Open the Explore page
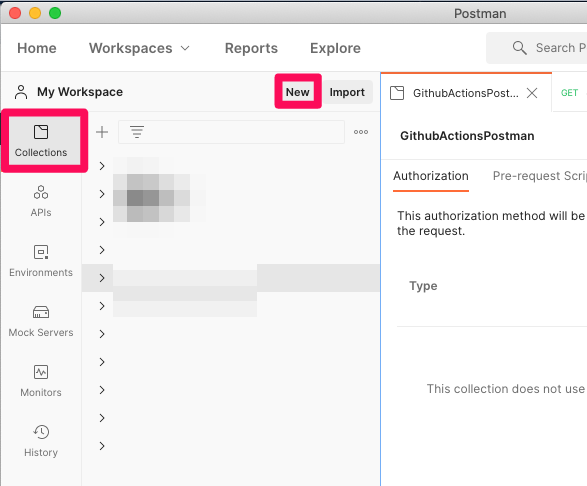Viewport: 587px width, 486px height. click(335, 48)
